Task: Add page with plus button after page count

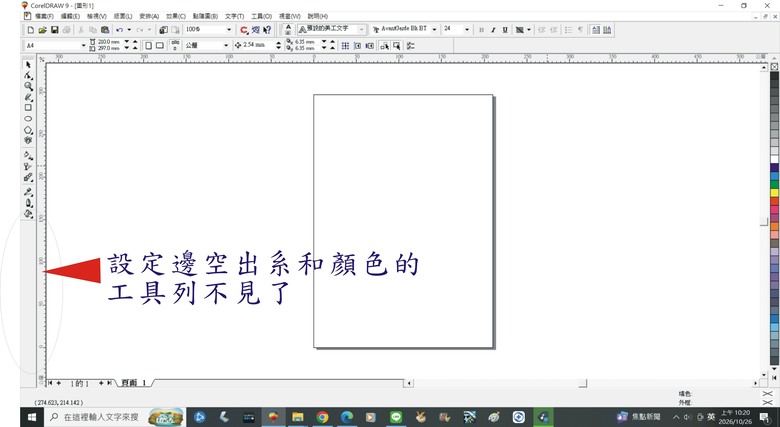Action: (101, 383)
